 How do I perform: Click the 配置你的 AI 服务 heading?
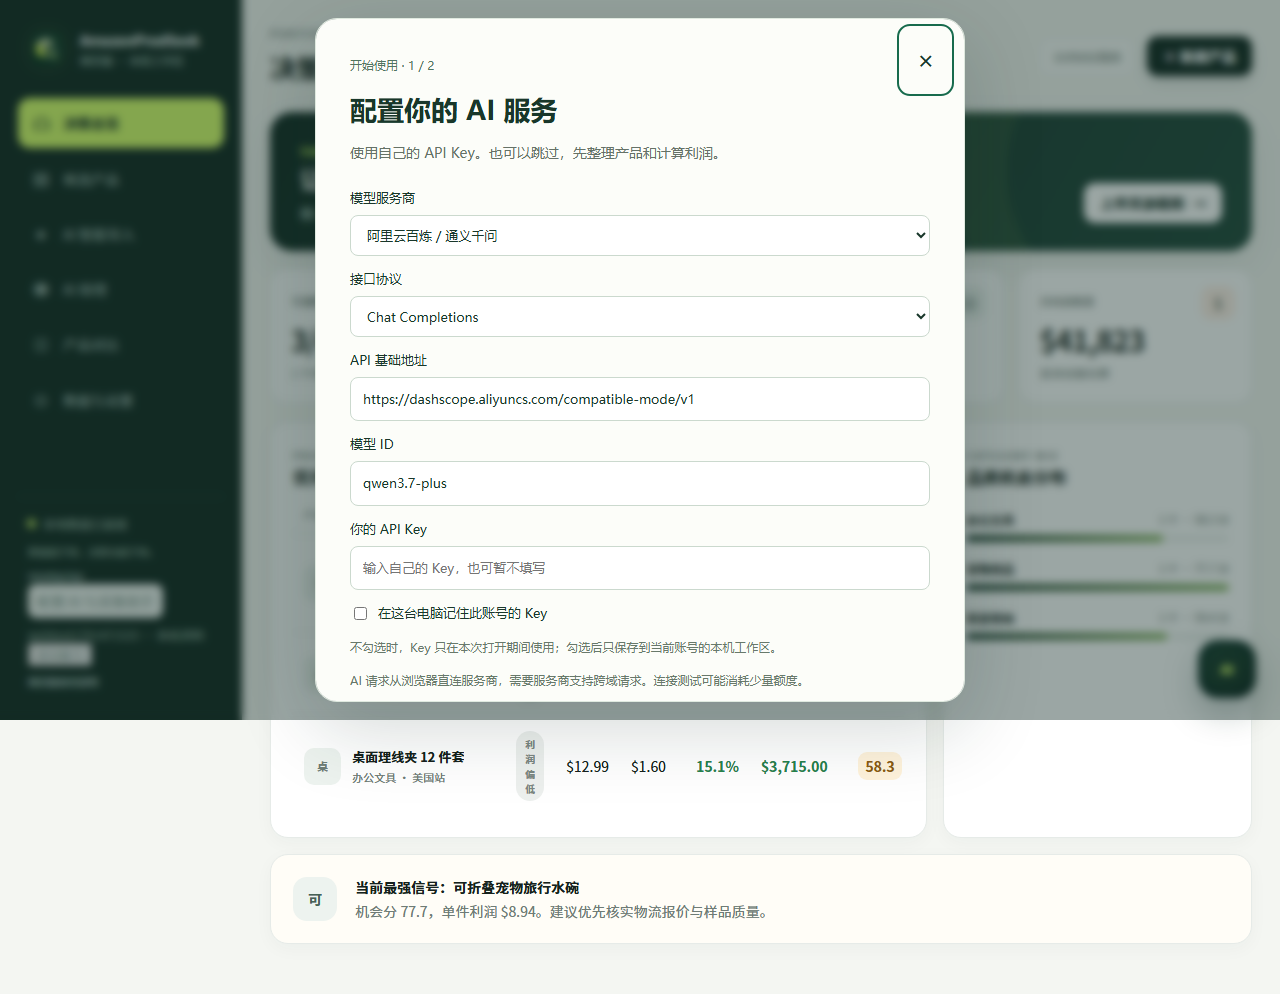[453, 111]
